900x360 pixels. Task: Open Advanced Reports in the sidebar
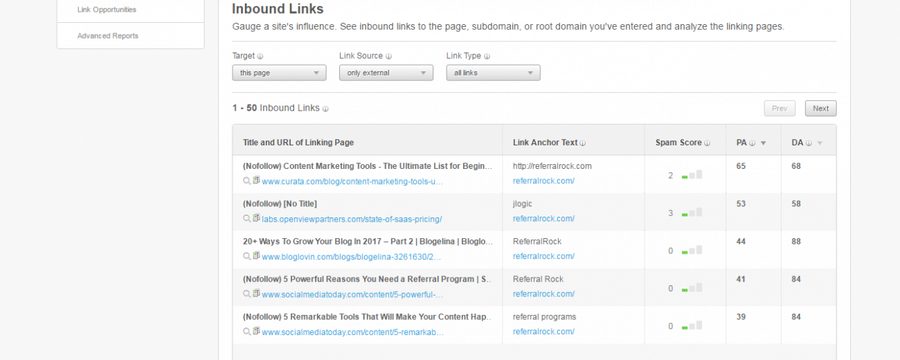(x=107, y=36)
